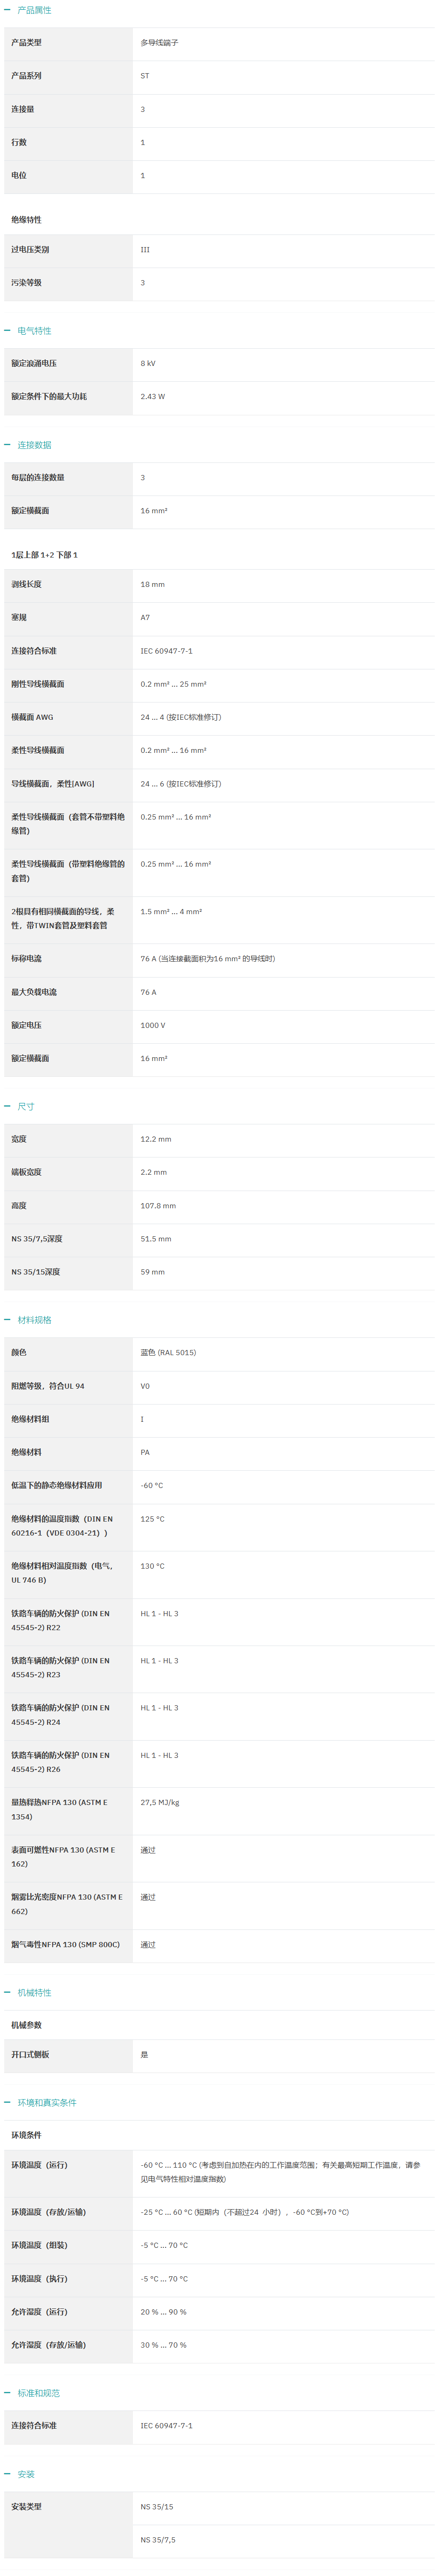Click the -60 °C value
The width and height of the screenshot is (438, 2576).
point(152,1485)
